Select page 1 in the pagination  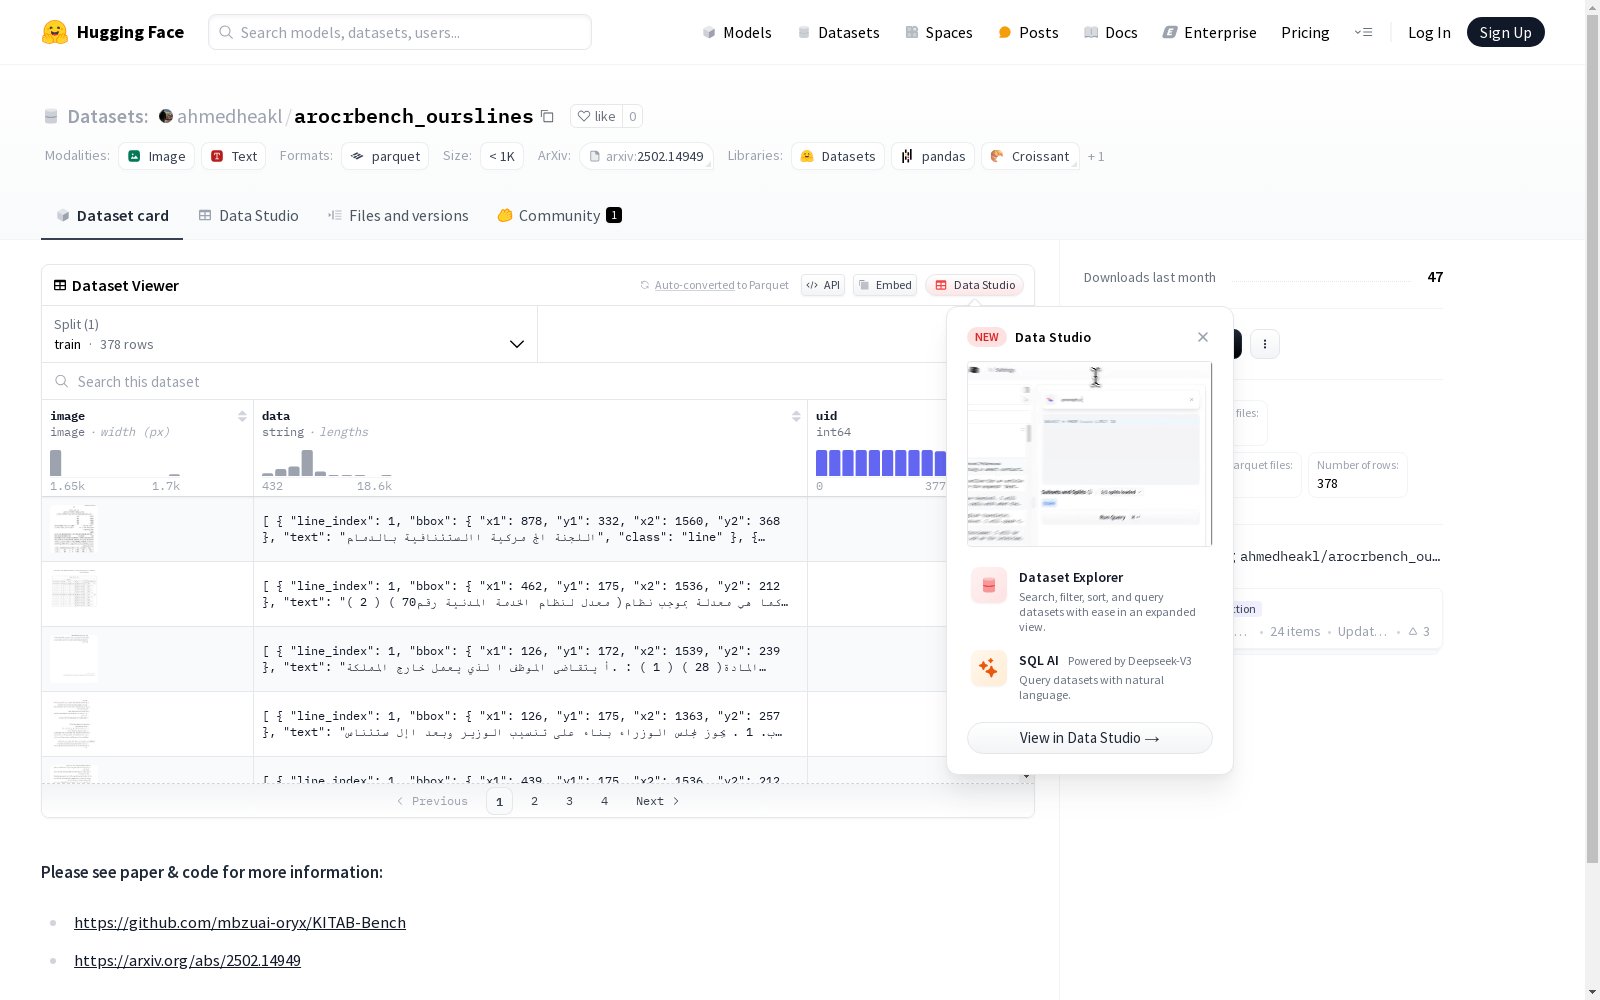[x=500, y=801]
